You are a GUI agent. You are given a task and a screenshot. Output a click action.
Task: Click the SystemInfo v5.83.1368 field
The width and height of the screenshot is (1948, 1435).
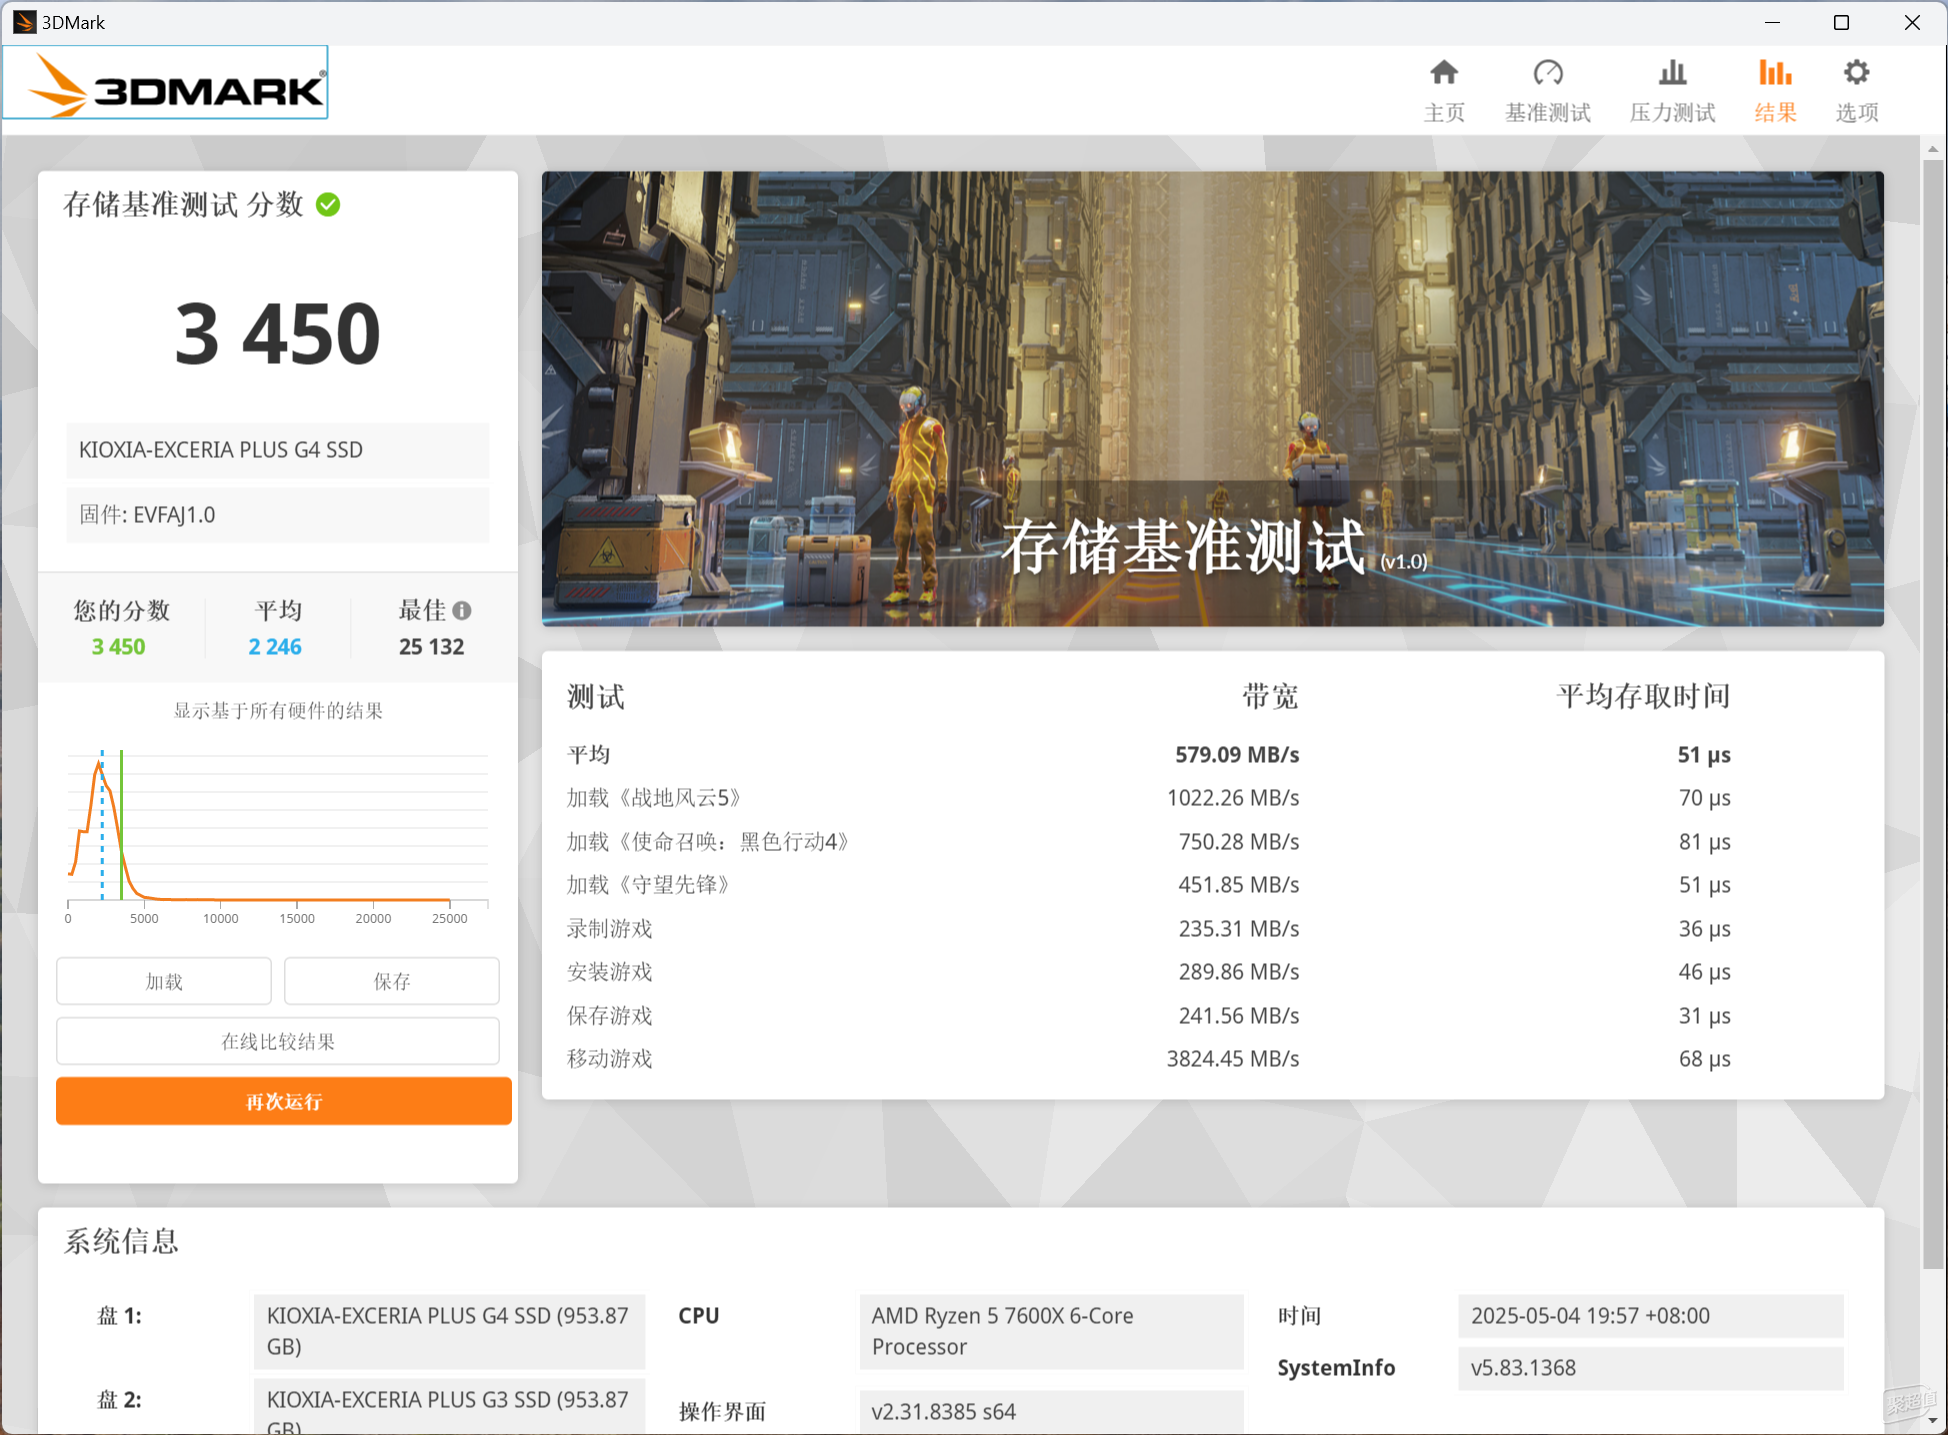pos(1651,1368)
